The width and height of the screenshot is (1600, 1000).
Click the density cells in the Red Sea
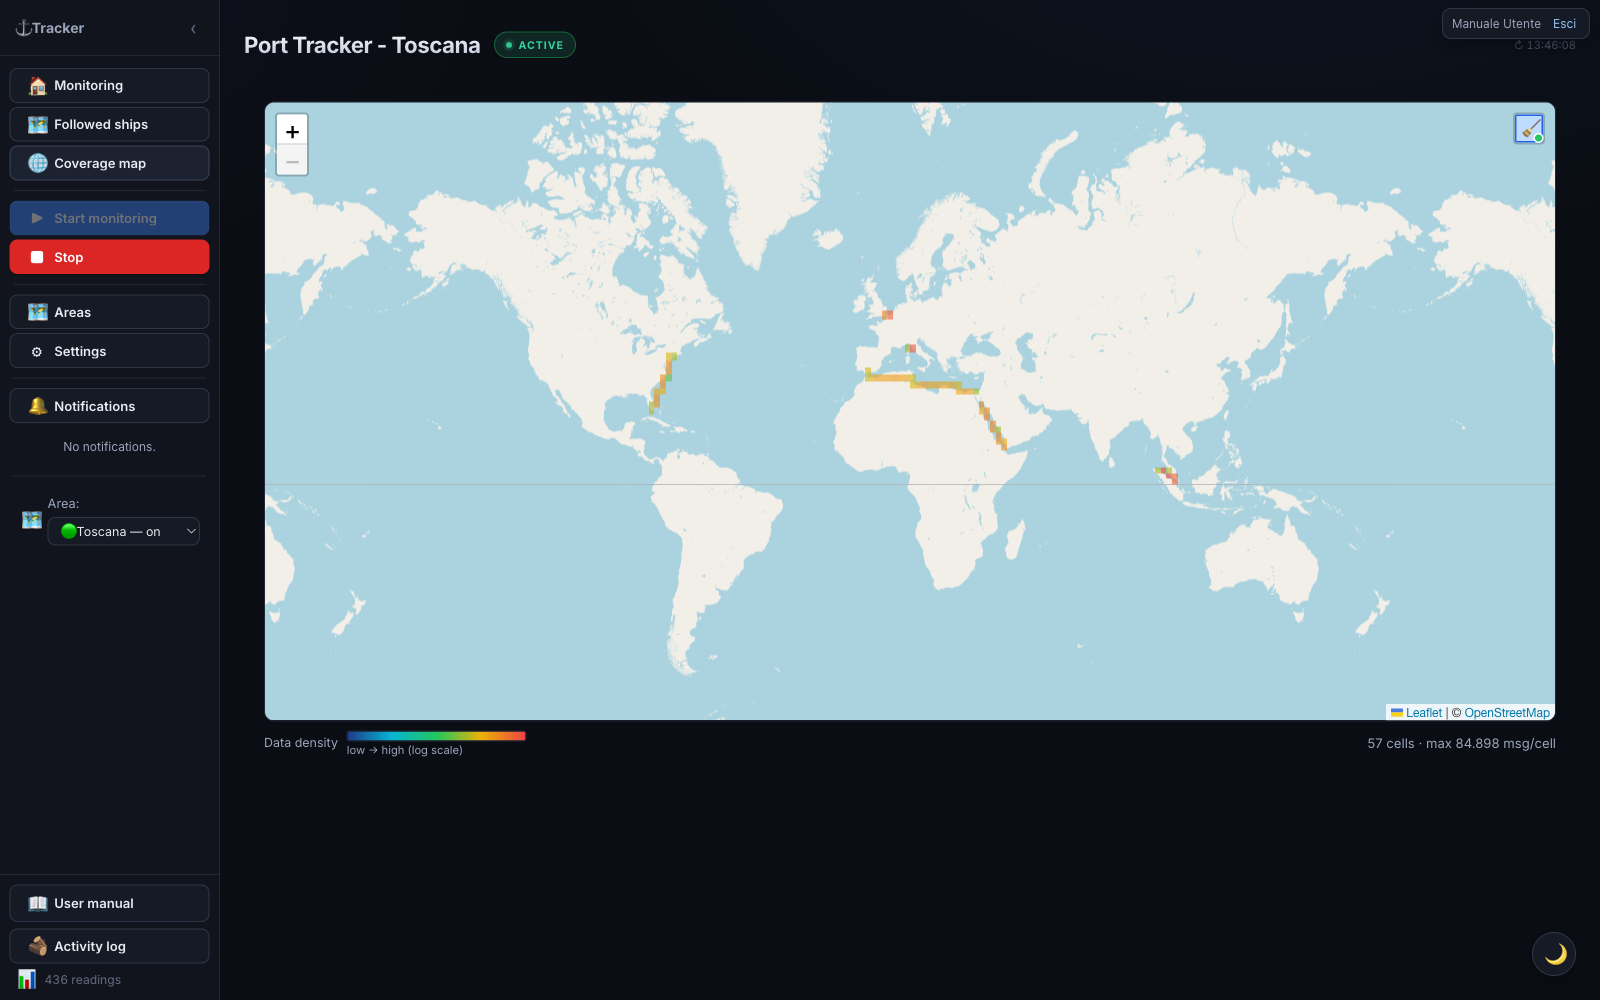pyautogui.click(x=993, y=426)
